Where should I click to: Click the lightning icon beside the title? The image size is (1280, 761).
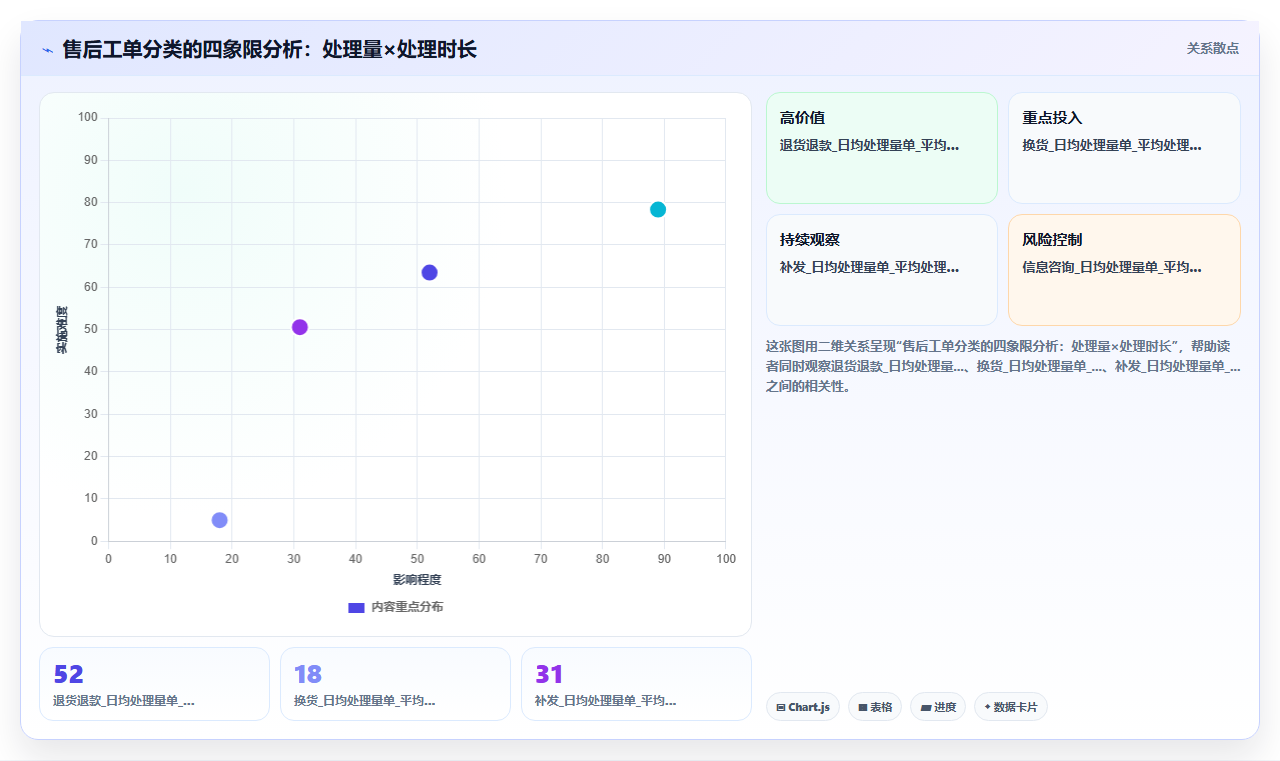click(47, 50)
